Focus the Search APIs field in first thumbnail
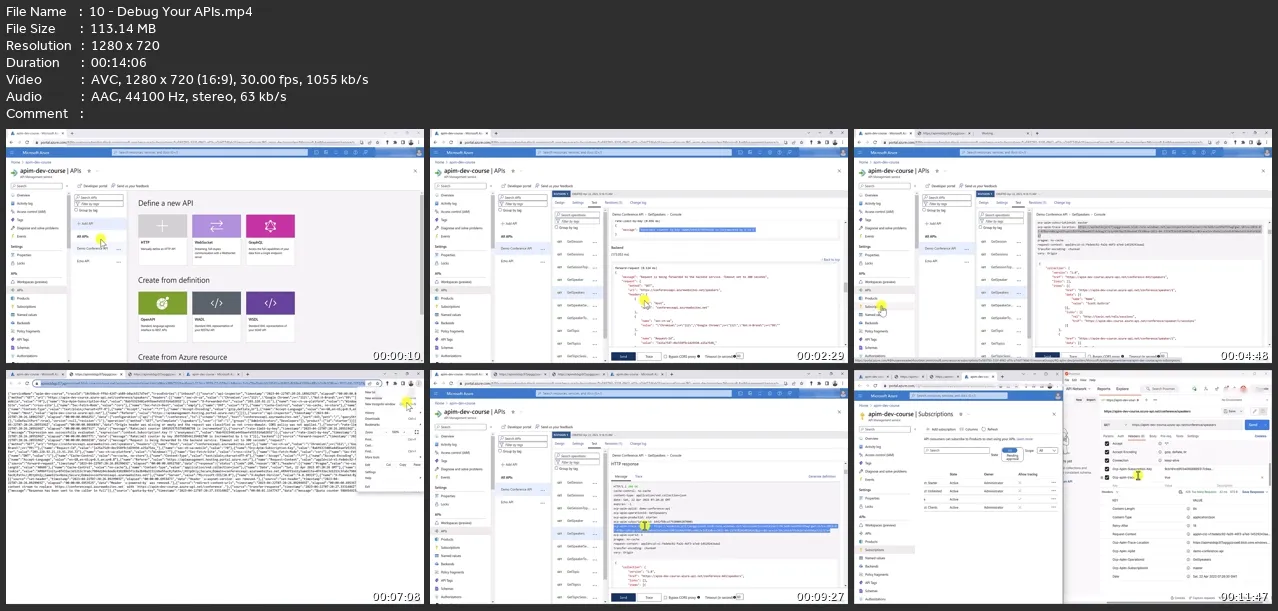 click(99, 197)
